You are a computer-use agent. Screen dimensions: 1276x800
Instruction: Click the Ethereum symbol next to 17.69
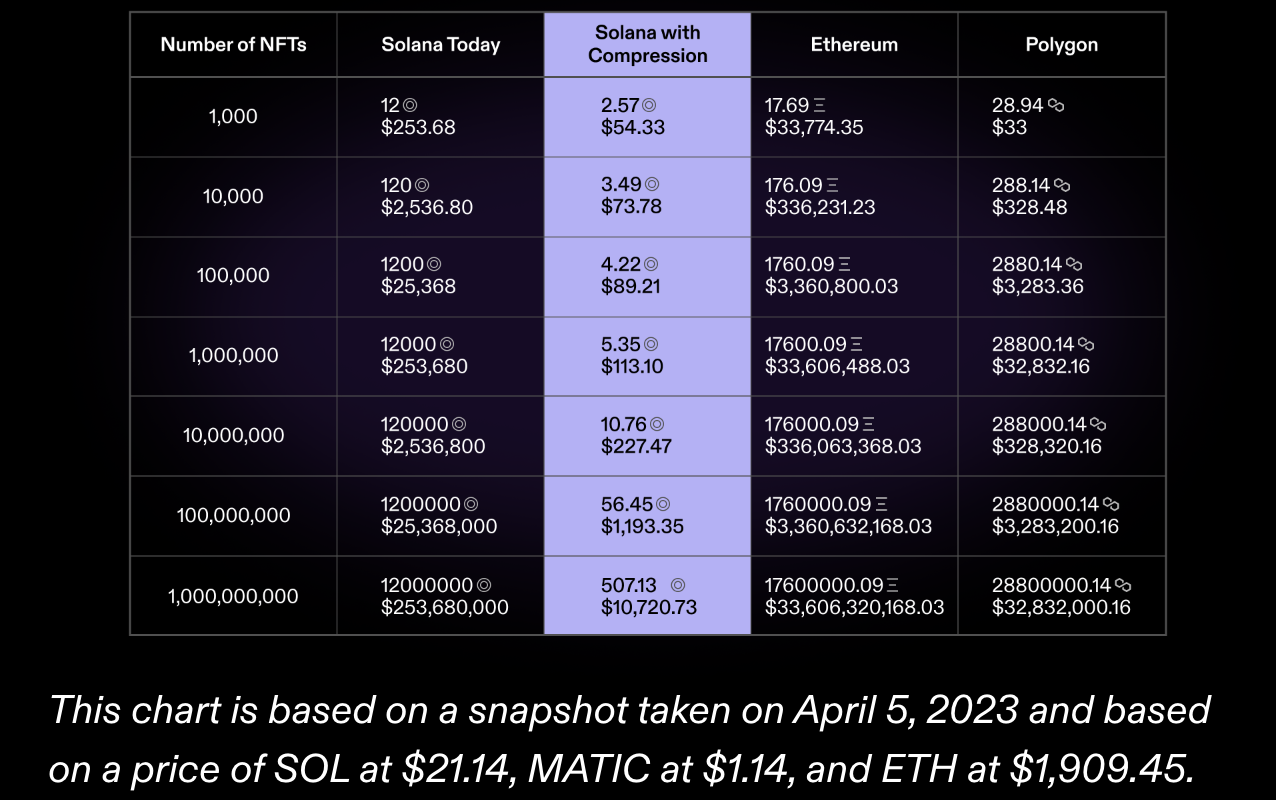tap(821, 105)
